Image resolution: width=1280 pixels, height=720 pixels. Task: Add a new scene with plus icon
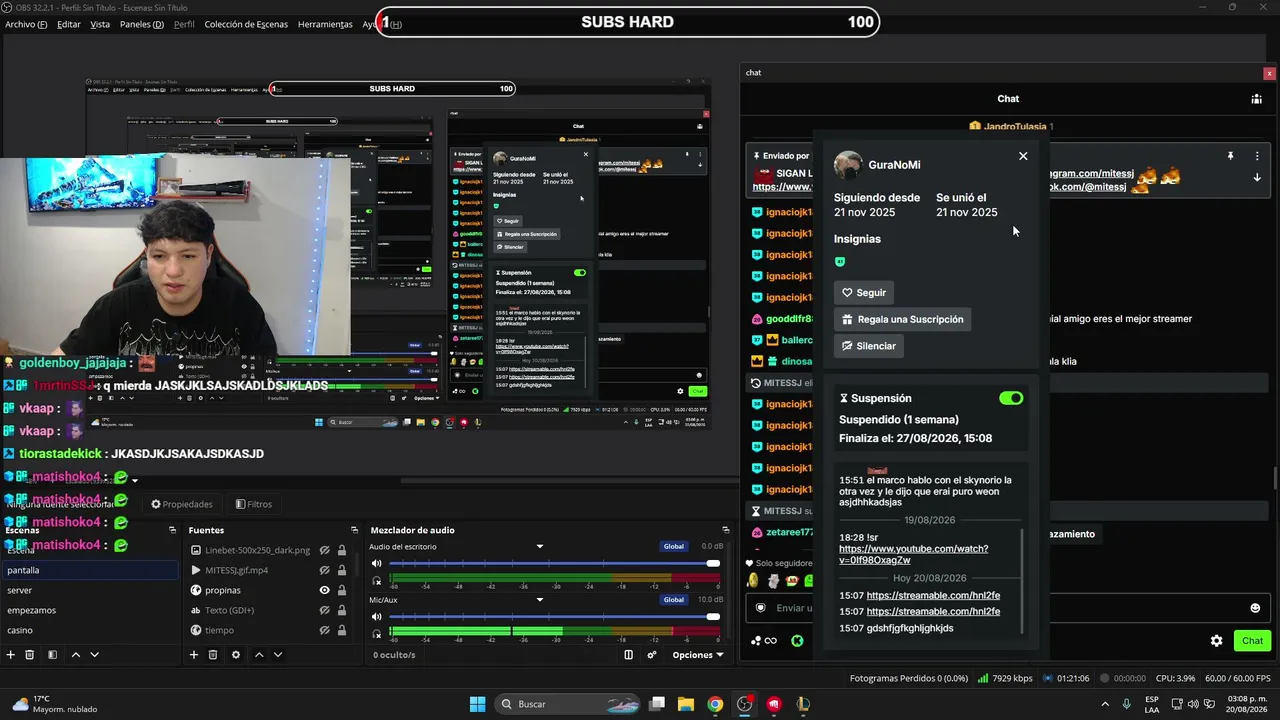tap(11, 655)
